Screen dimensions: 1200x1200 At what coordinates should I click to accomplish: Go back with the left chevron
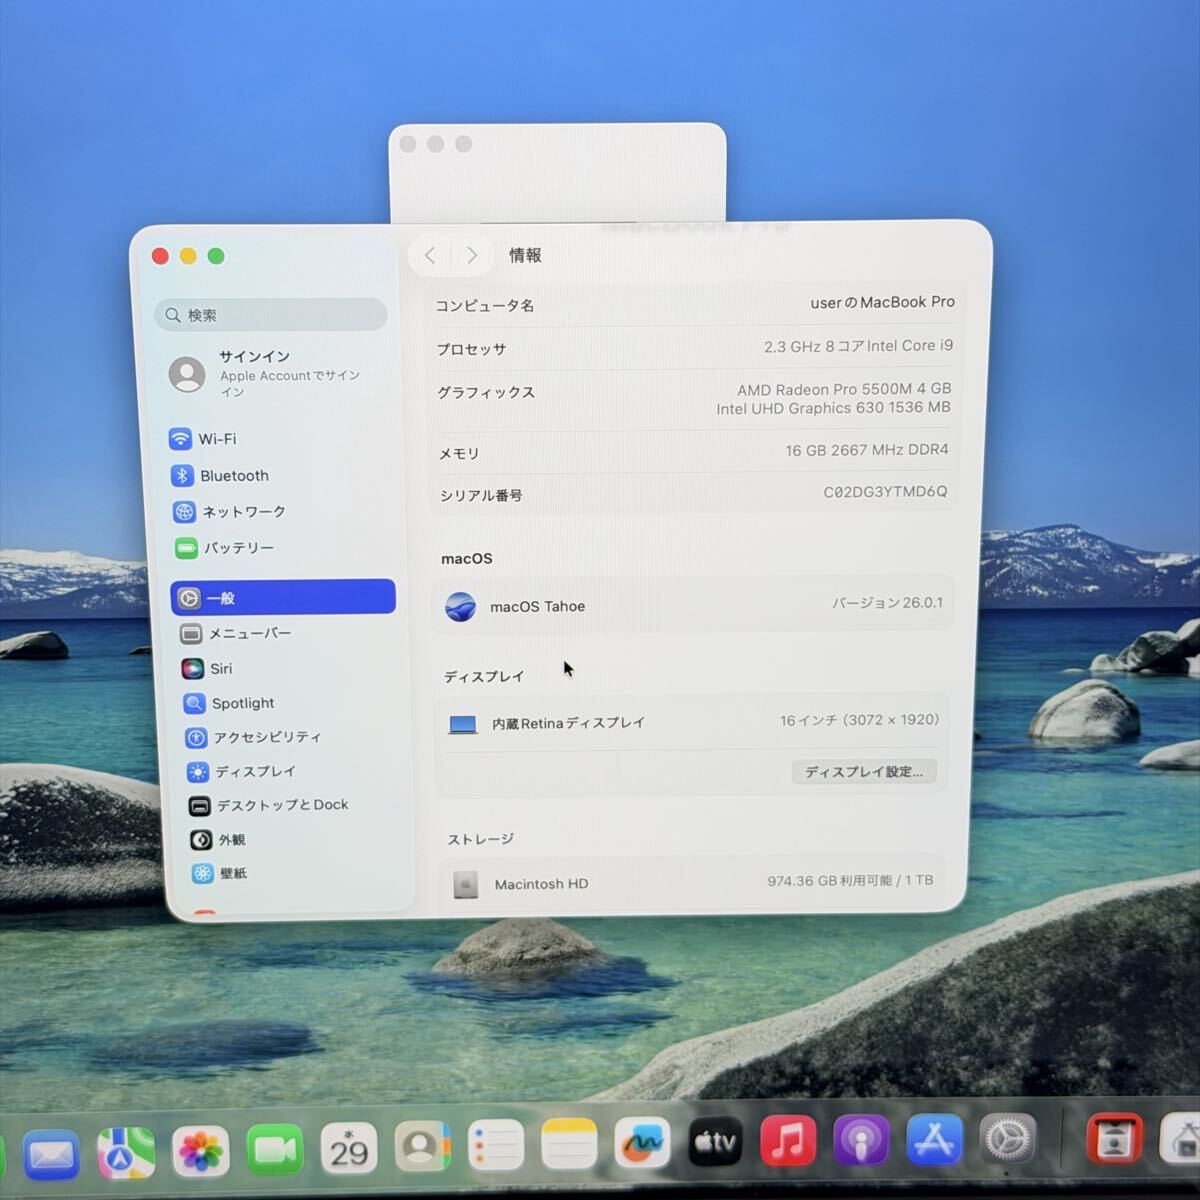tap(430, 256)
